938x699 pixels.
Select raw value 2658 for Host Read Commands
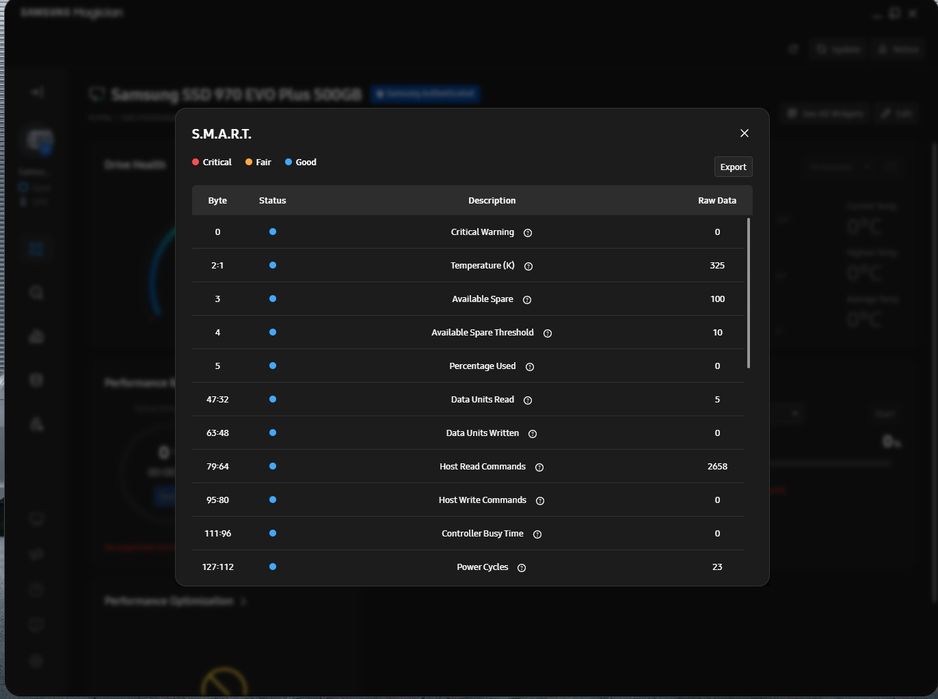717,466
